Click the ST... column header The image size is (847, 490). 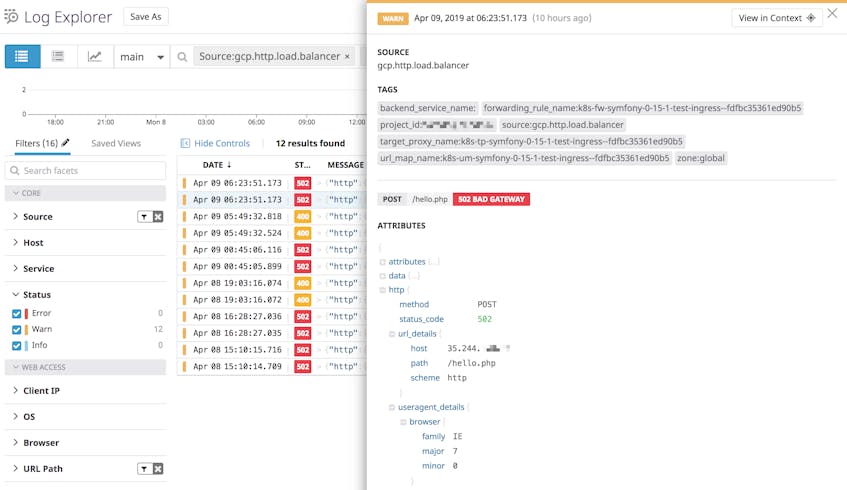pyautogui.click(x=302, y=165)
